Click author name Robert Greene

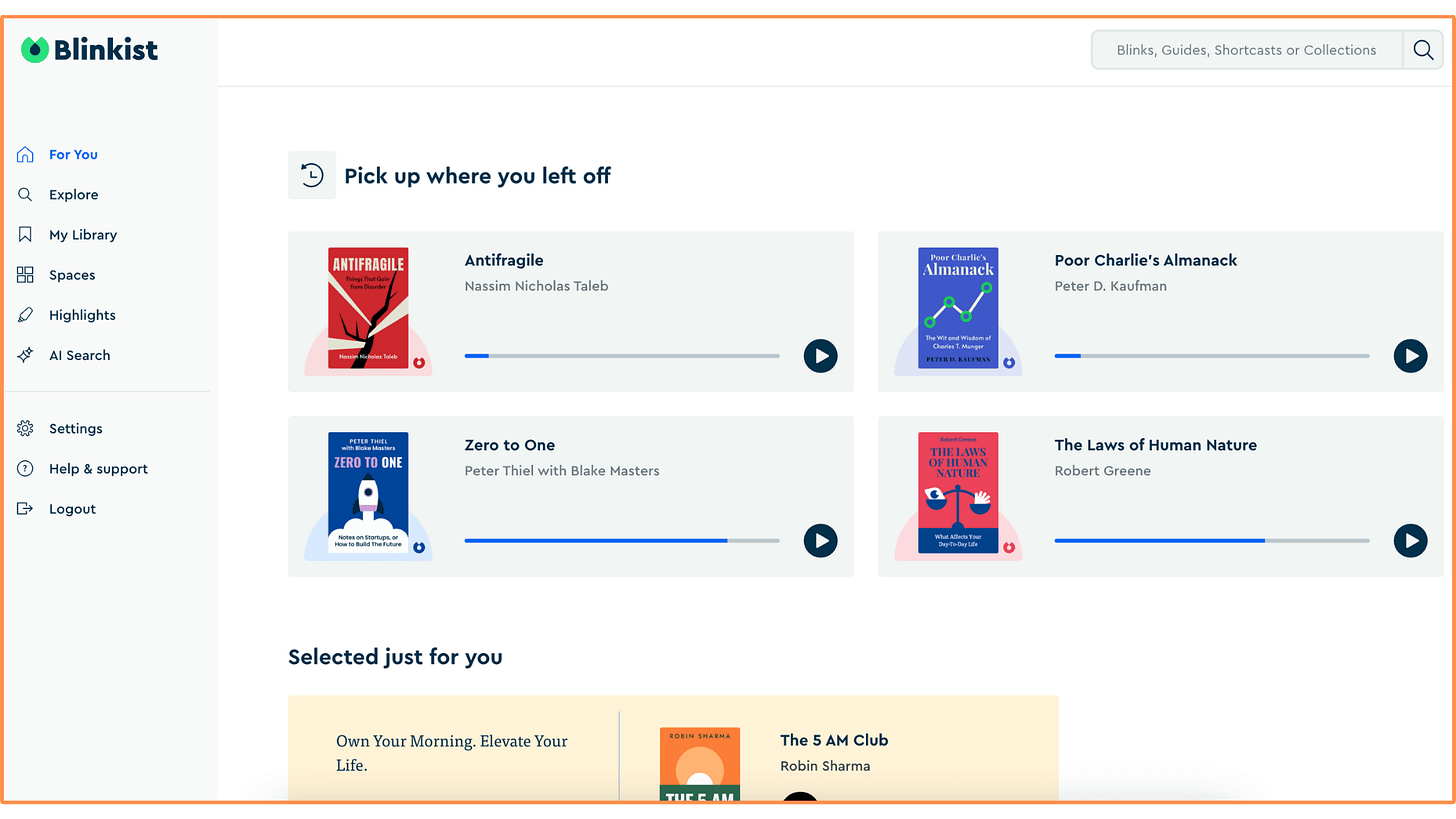(1103, 471)
